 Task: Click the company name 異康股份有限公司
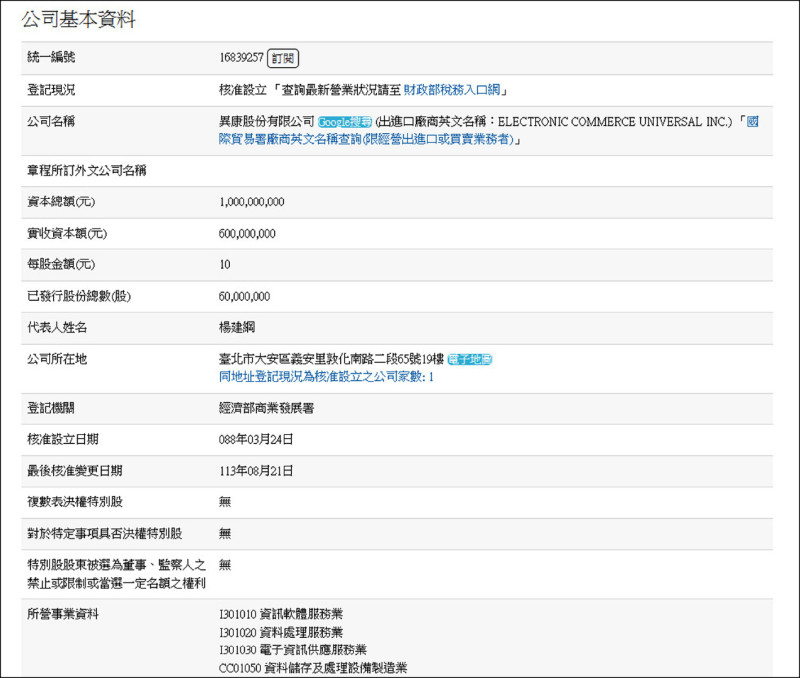[266, 122]
